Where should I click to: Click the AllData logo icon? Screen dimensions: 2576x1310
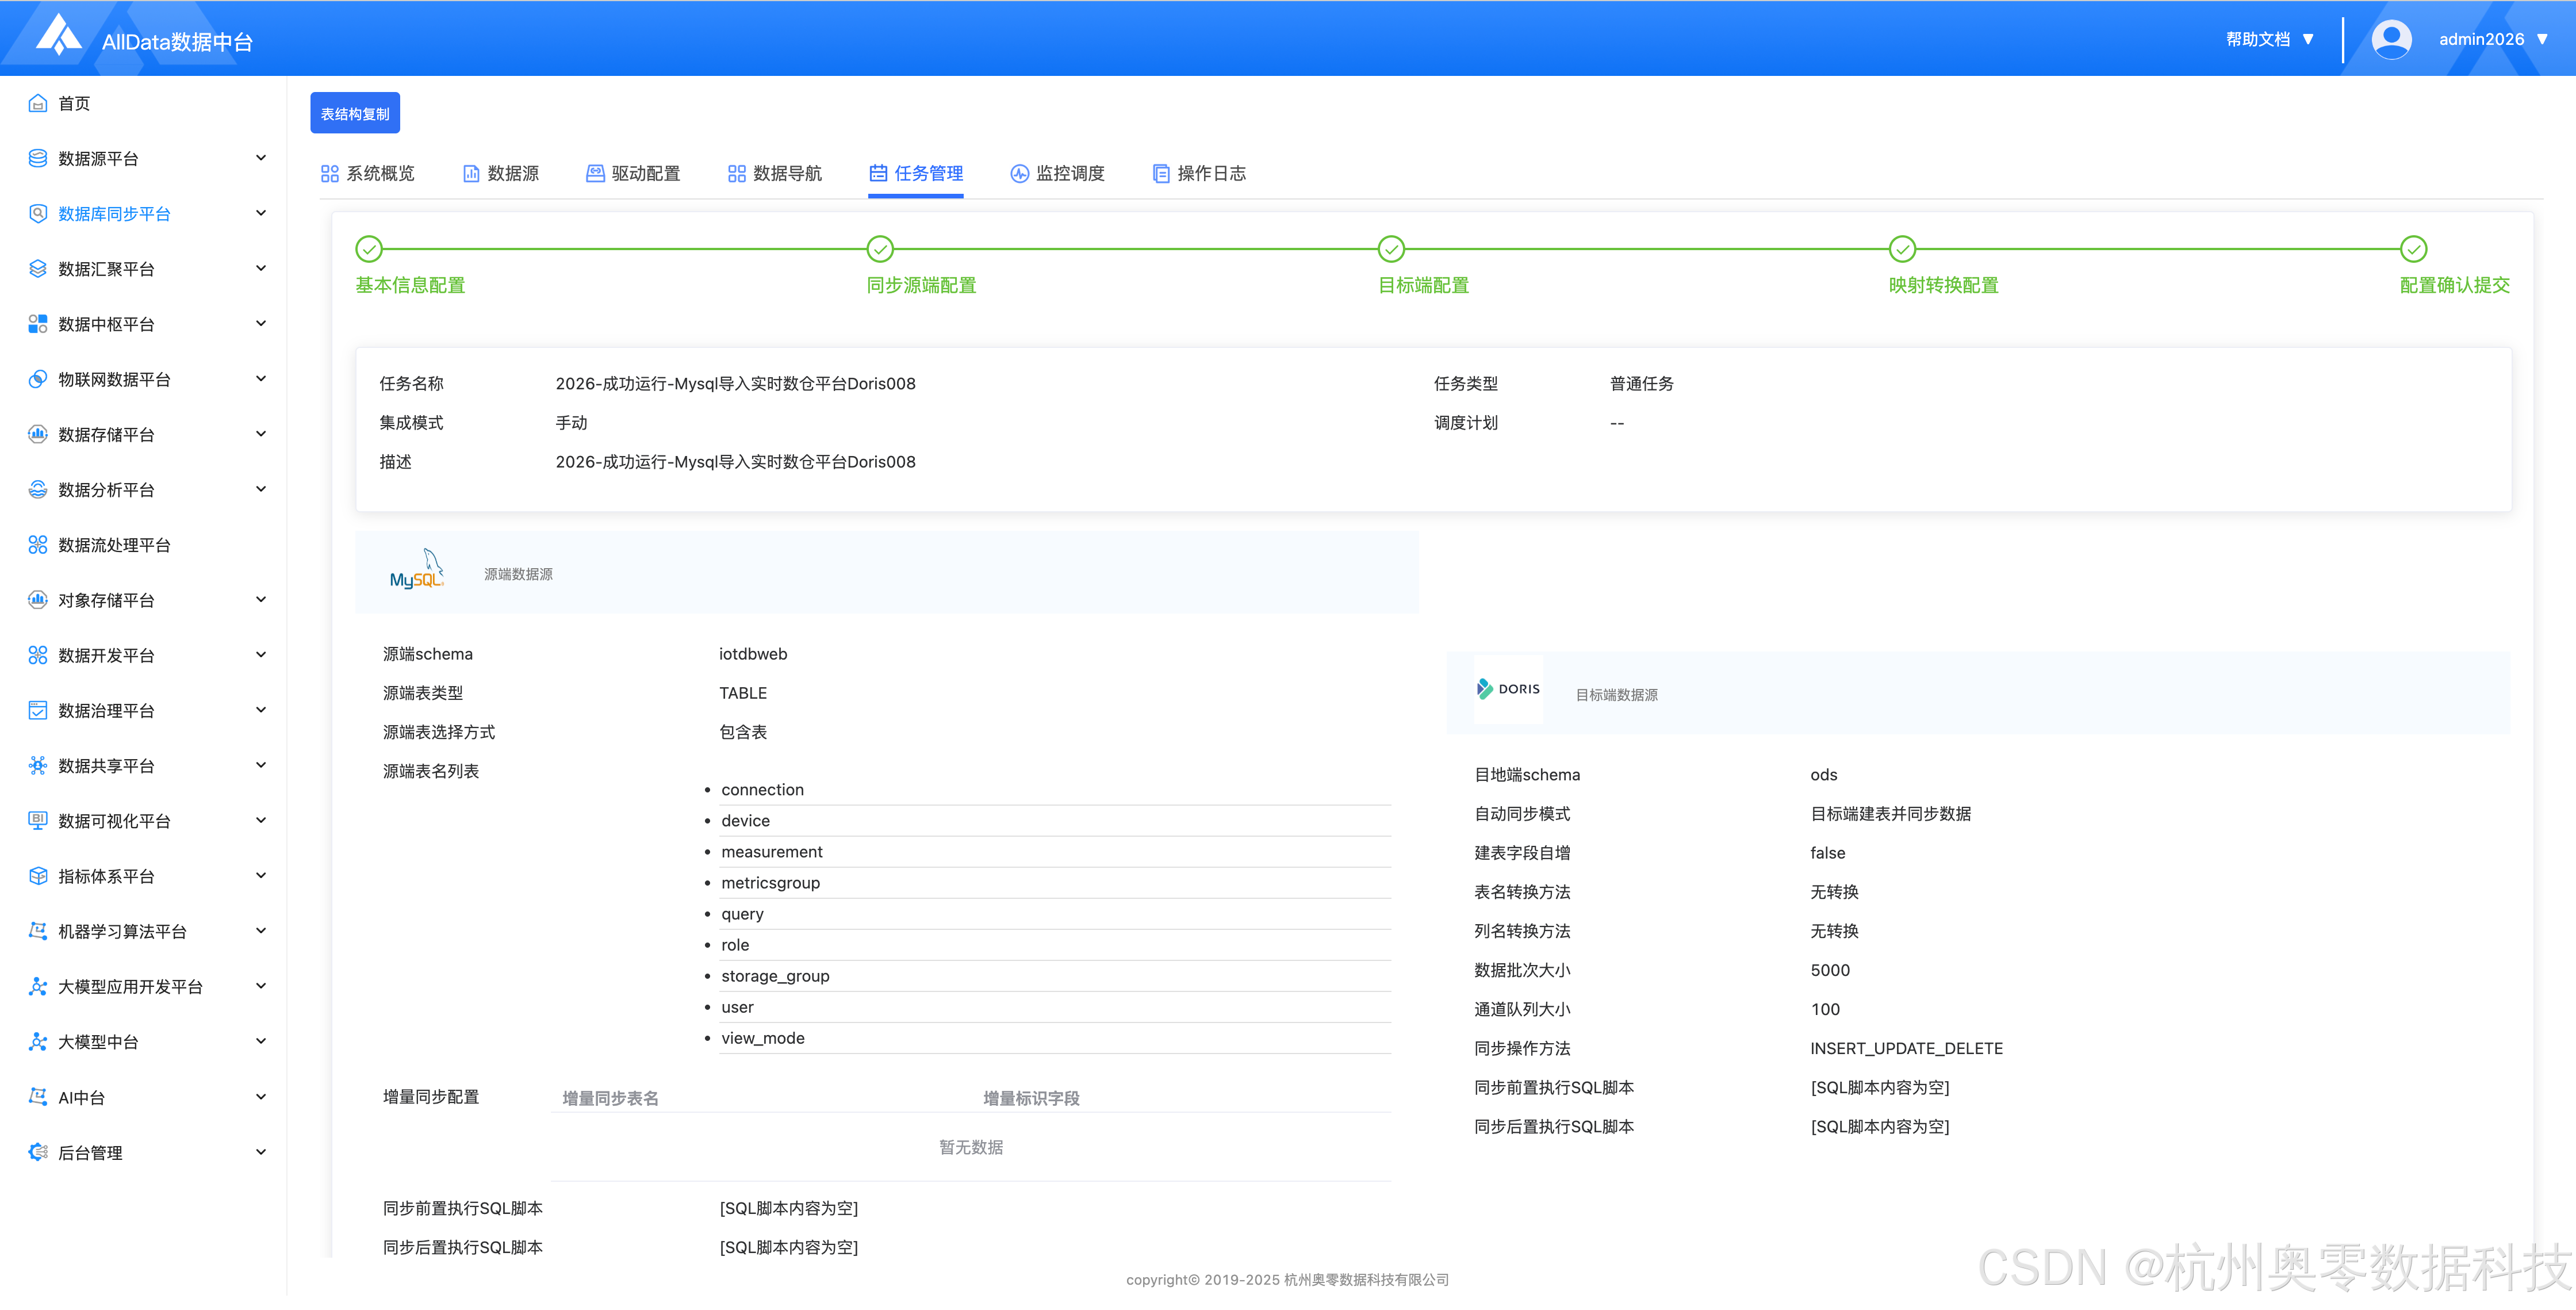58,36
